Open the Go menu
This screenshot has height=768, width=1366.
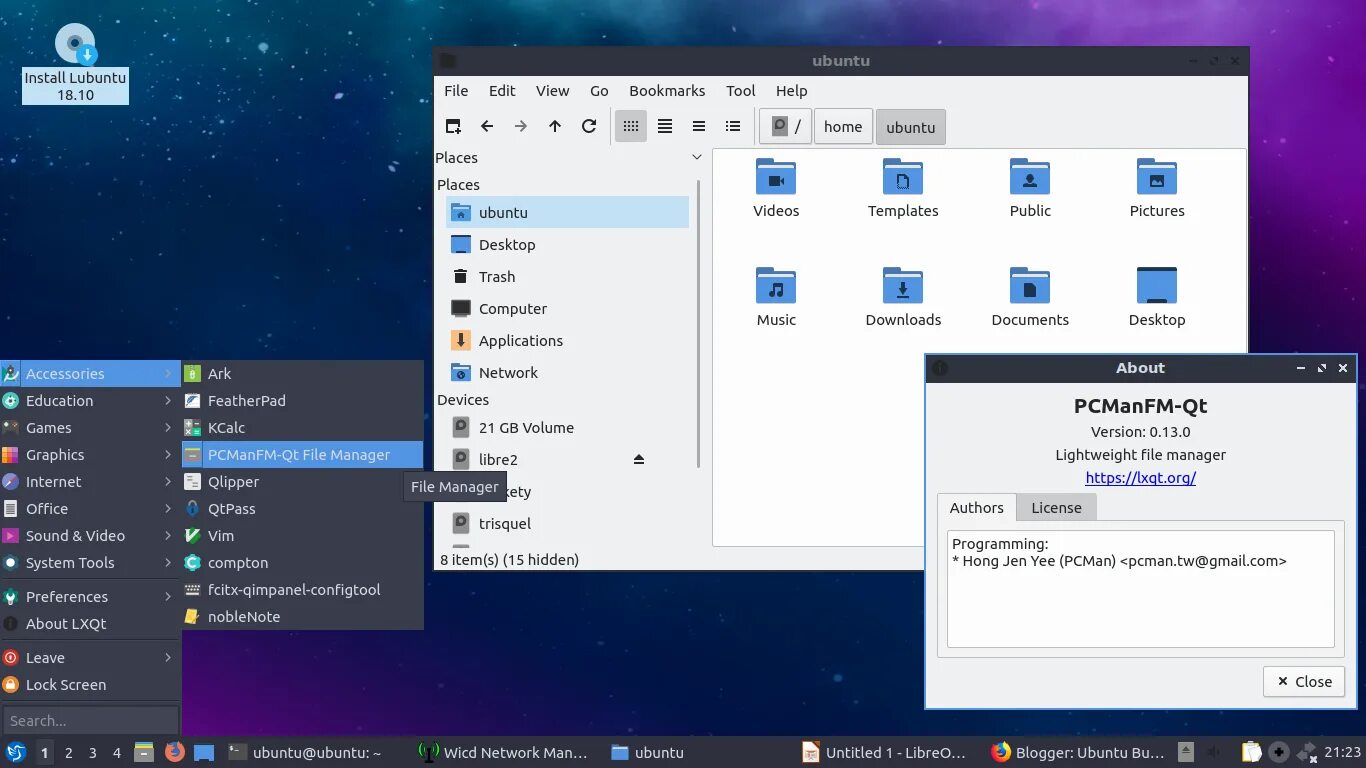(599, 90)
